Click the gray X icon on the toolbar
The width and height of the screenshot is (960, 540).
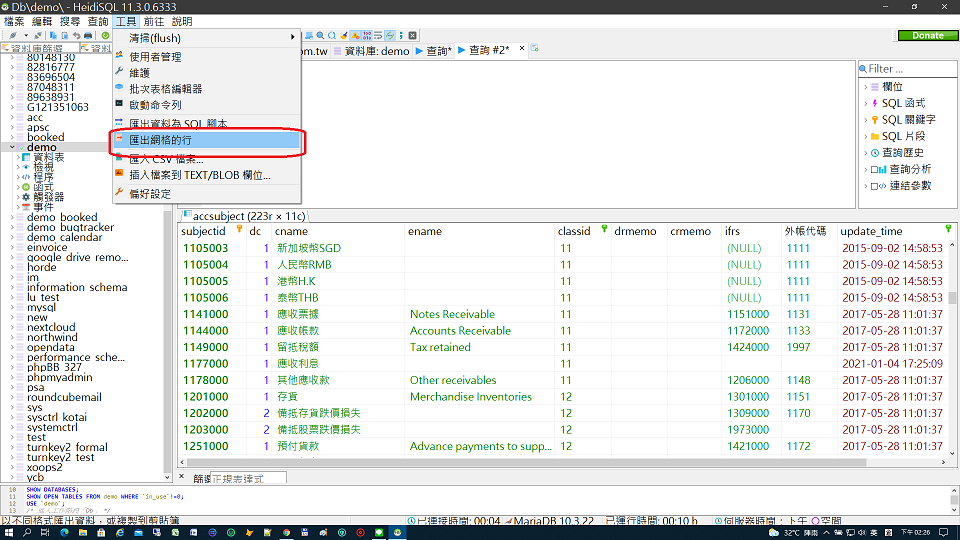[x=413, y=36]
